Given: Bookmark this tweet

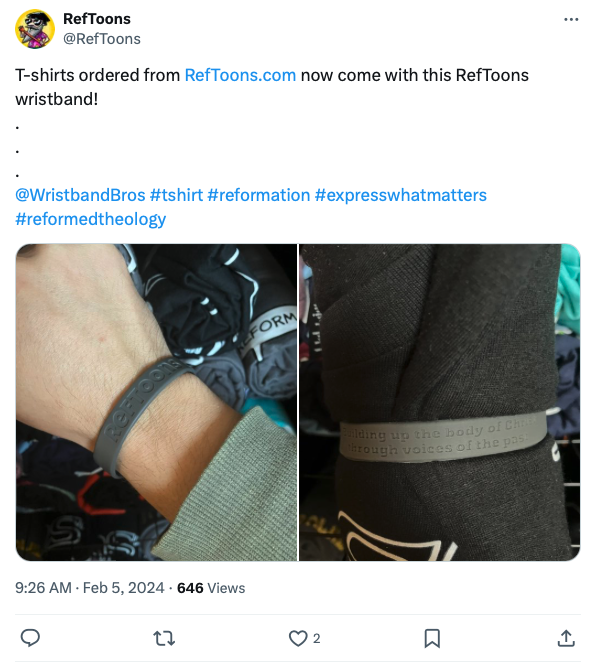Looking at the screenshot, I should tap(432, 638).
